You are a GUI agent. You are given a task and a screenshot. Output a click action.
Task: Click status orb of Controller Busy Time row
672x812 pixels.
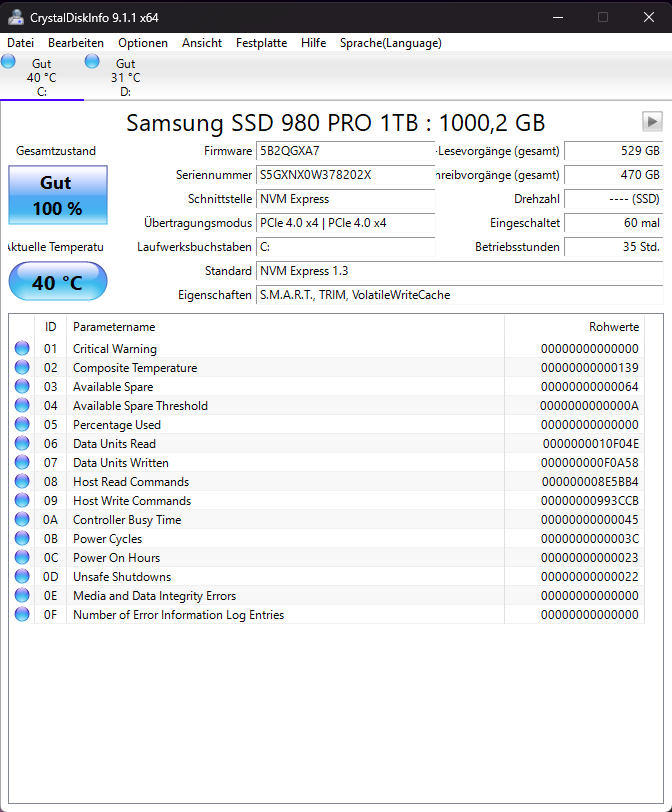click(x=22, y=519)
